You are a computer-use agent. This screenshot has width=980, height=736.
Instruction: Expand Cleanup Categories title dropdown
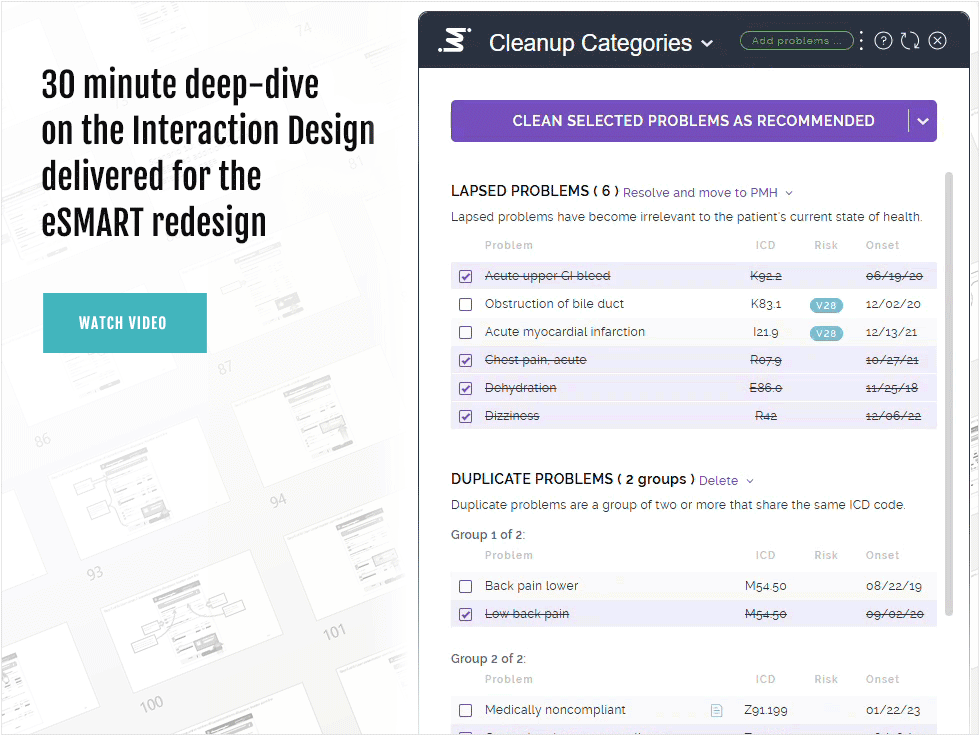click(x=707, y=44)
